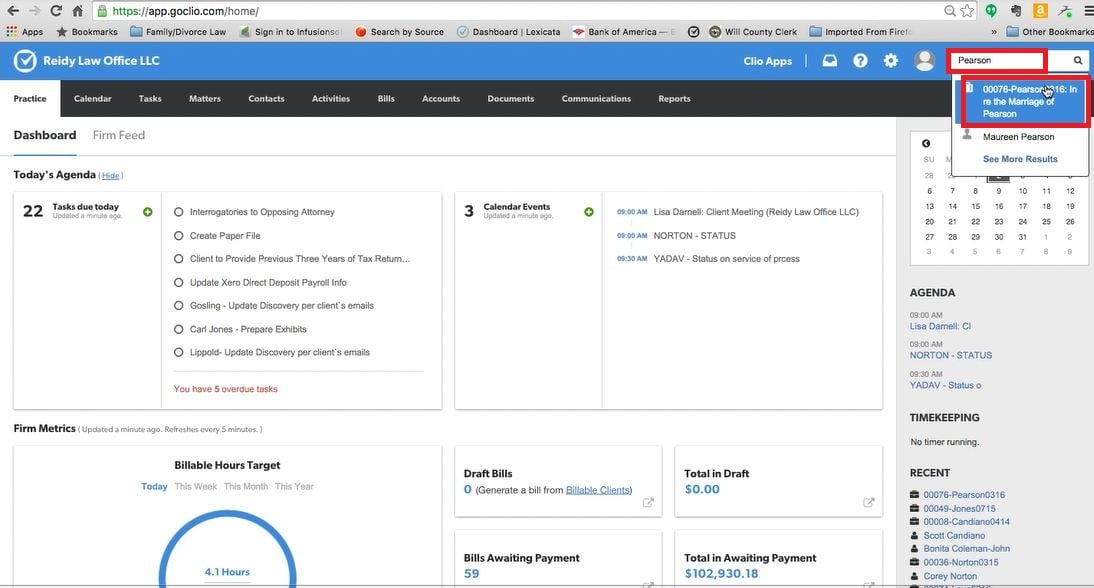Open the inbox notifications tray icon
This screenshot has height=588, width=1094.
(829, 61)
